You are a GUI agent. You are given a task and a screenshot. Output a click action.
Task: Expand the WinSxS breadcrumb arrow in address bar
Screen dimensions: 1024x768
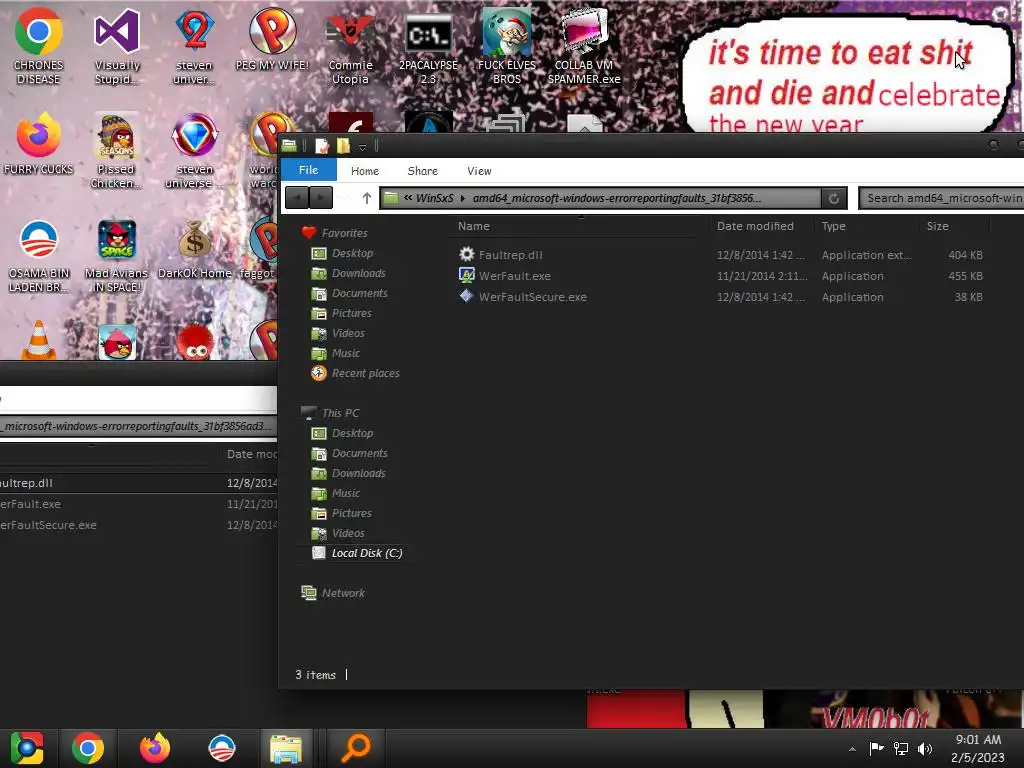tap(462, 199)
